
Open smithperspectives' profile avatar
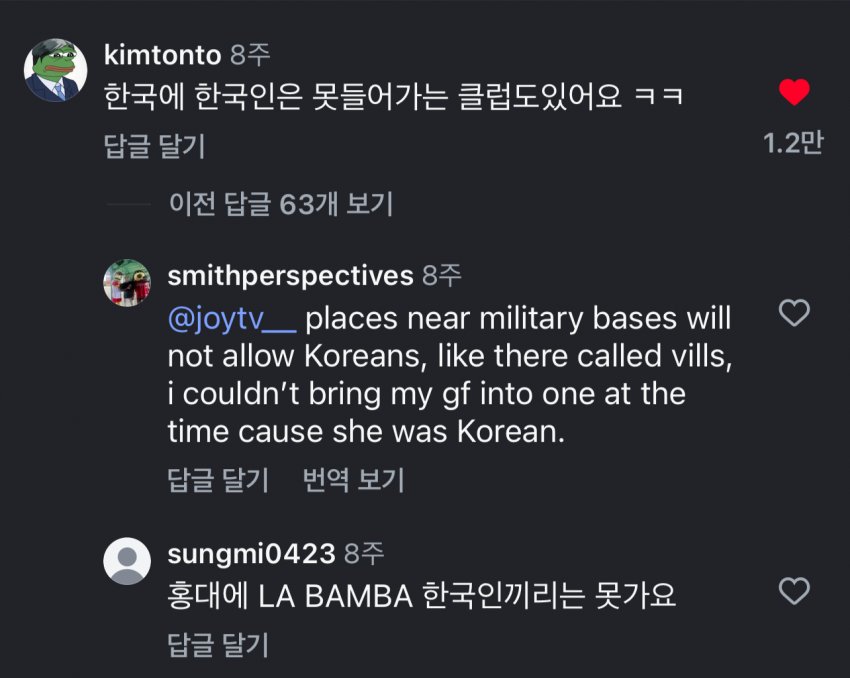[127, 283]
